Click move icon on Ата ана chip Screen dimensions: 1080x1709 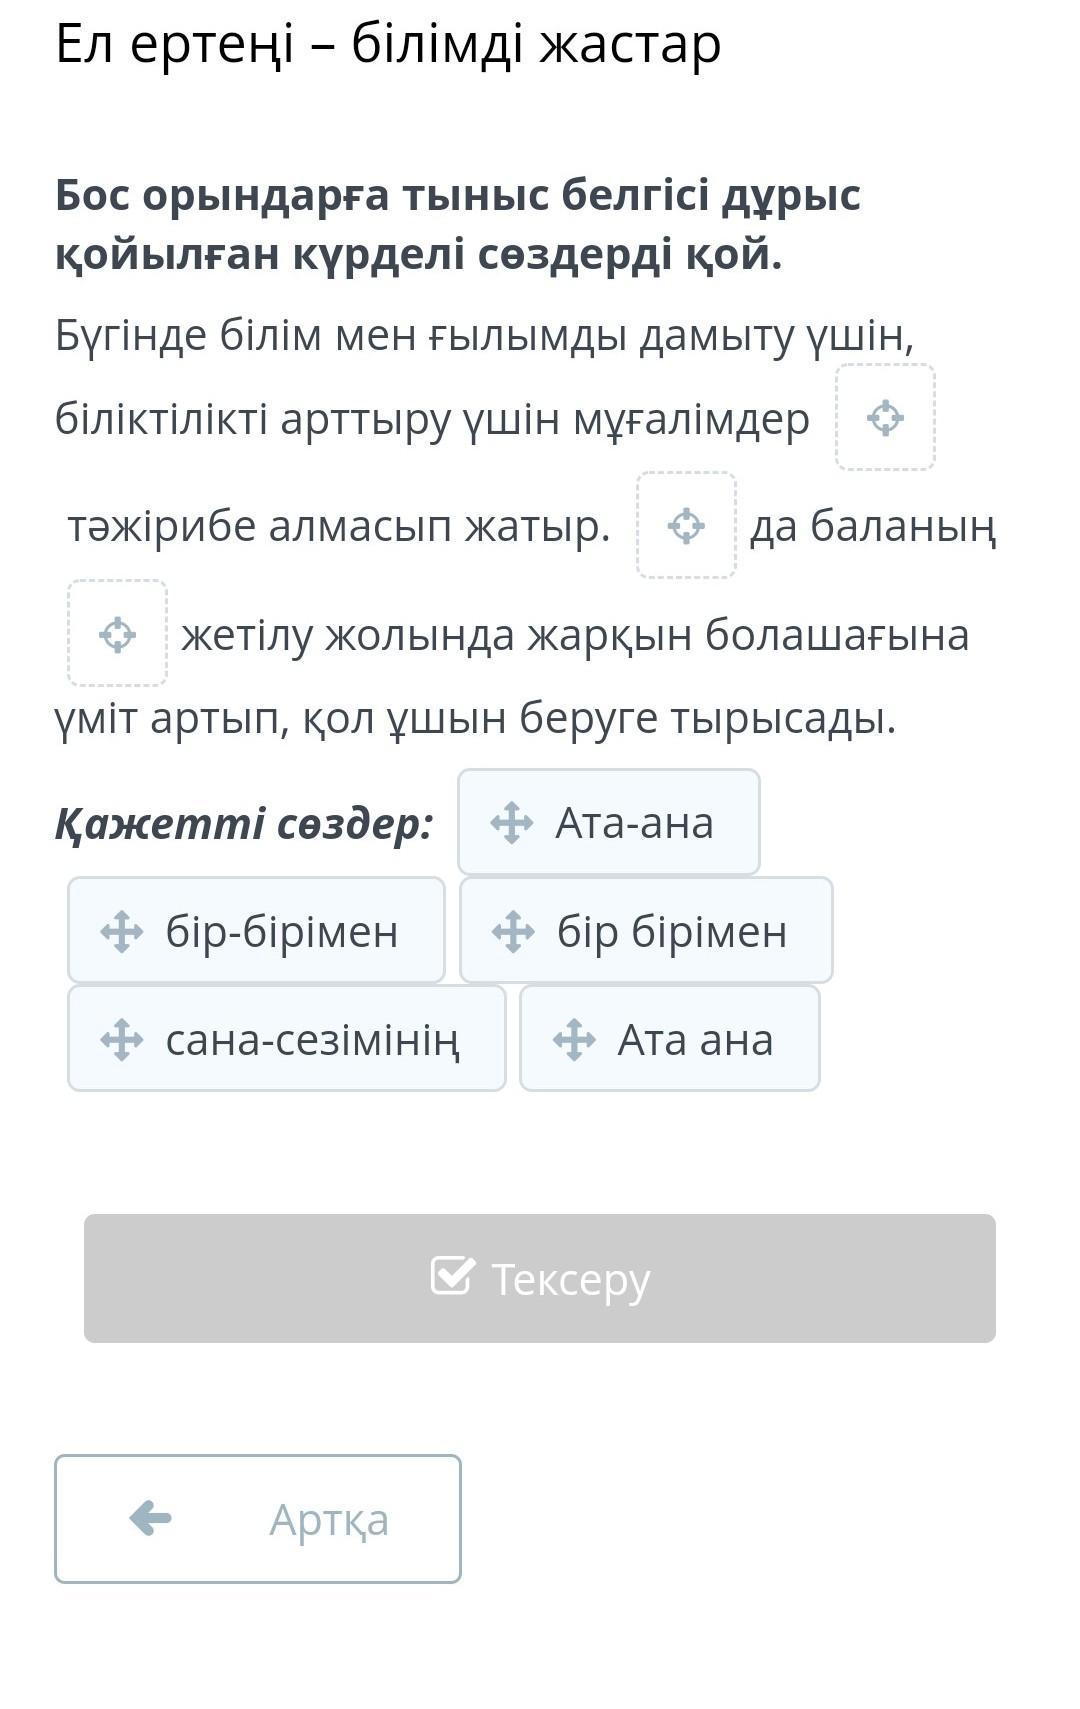(574, 1039)
